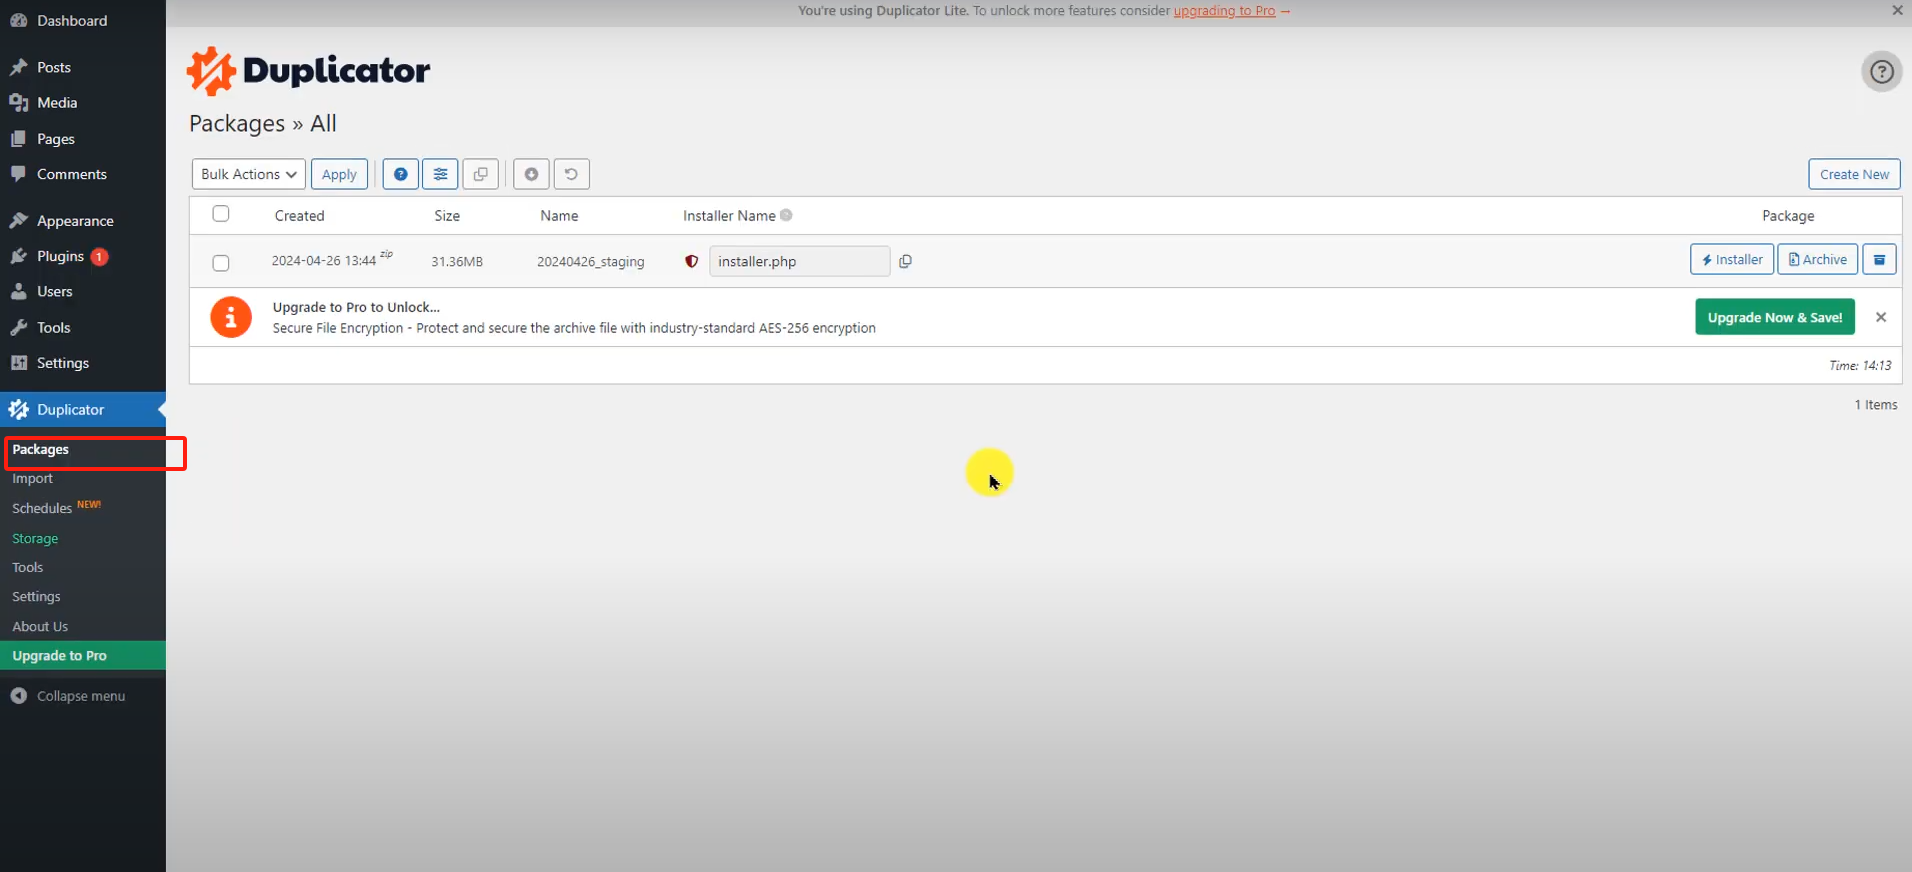Open Storage in the Duplicator submenu
1912x872 pixels.
(35, 538)
